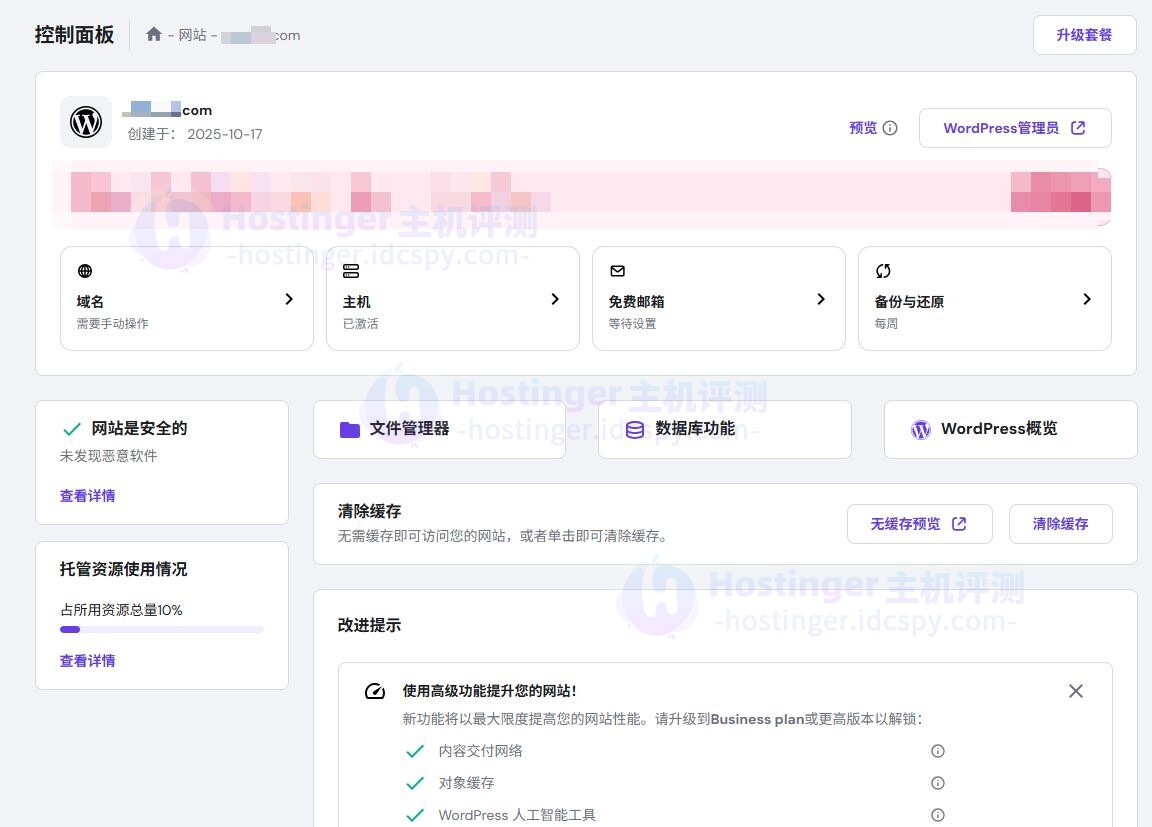Open the 域名 card's globe icon

coord(86,271)
